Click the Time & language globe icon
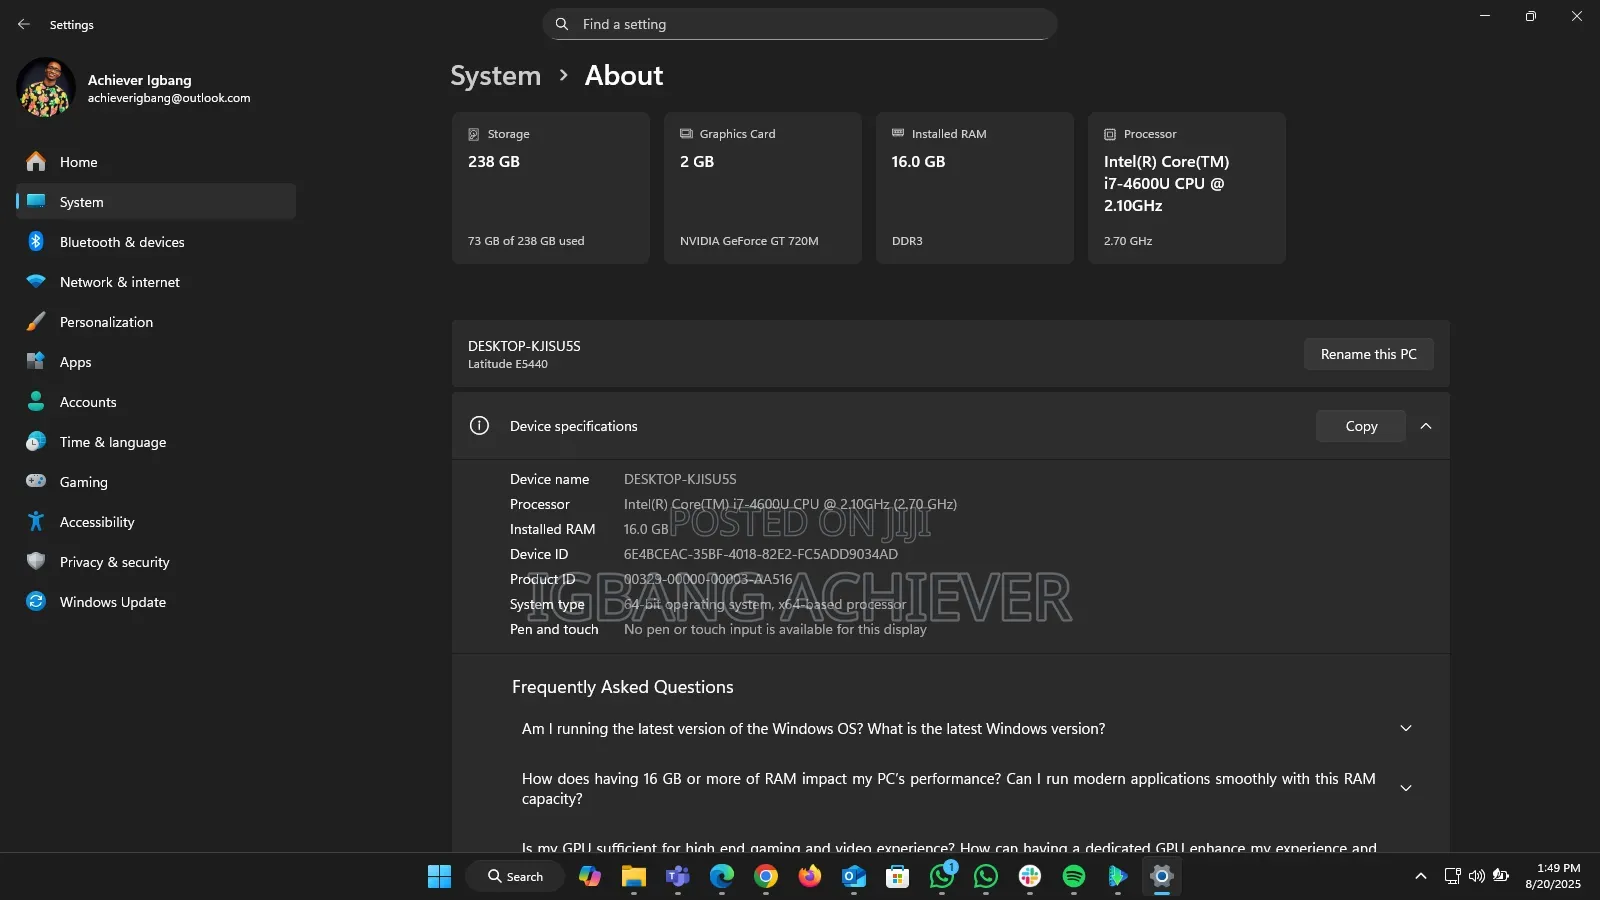The width and height of the screenshot is (1600, 900). pos(36,441)
